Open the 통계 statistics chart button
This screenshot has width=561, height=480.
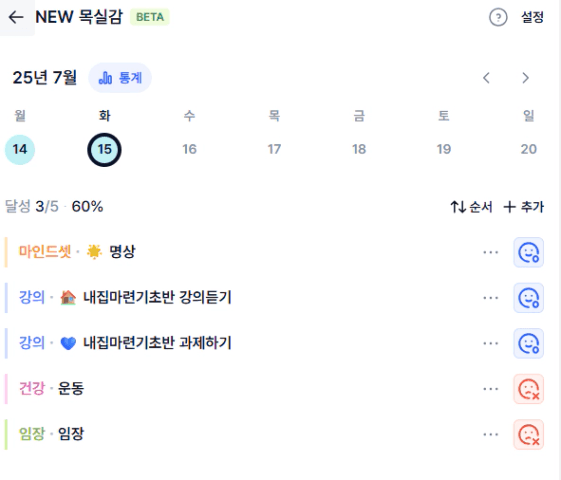(x=120, y=78)
